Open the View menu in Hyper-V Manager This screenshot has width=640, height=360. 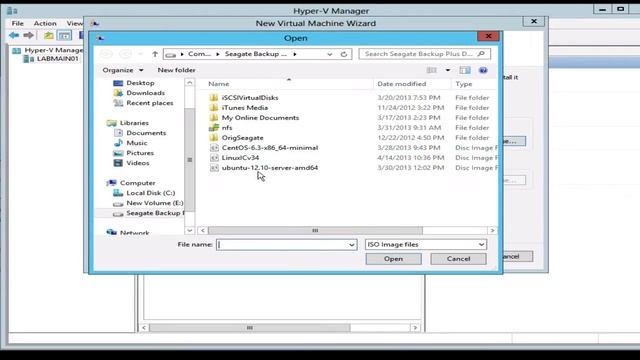75,23
